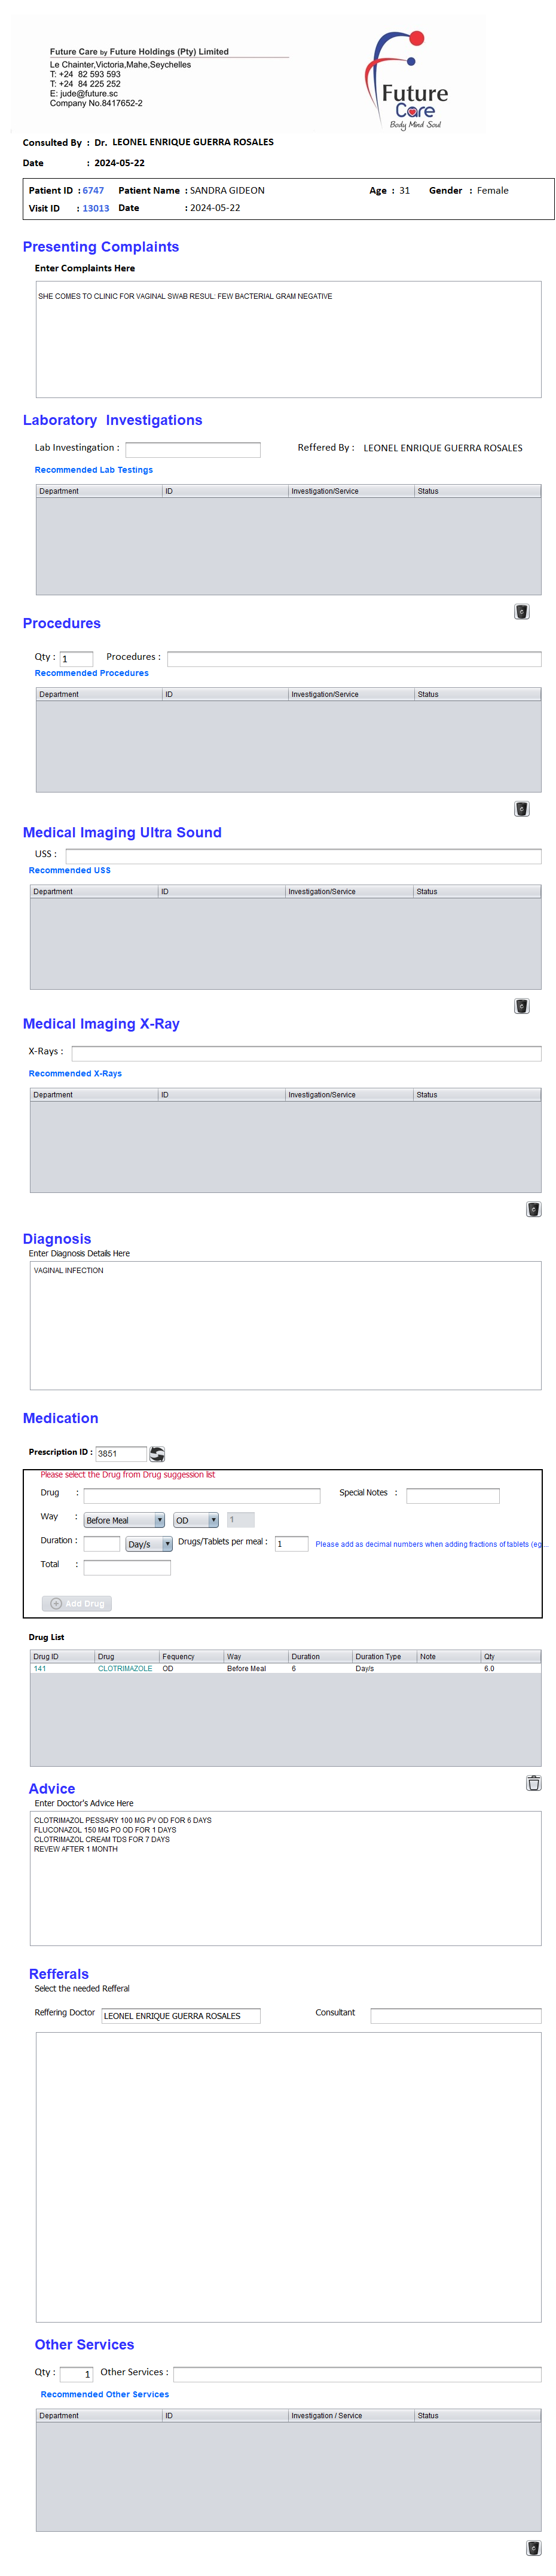The height and width of the screenshot is (2576, 556).
Task: Open the OD frequency dropdown
Action: click(196, 1519)
